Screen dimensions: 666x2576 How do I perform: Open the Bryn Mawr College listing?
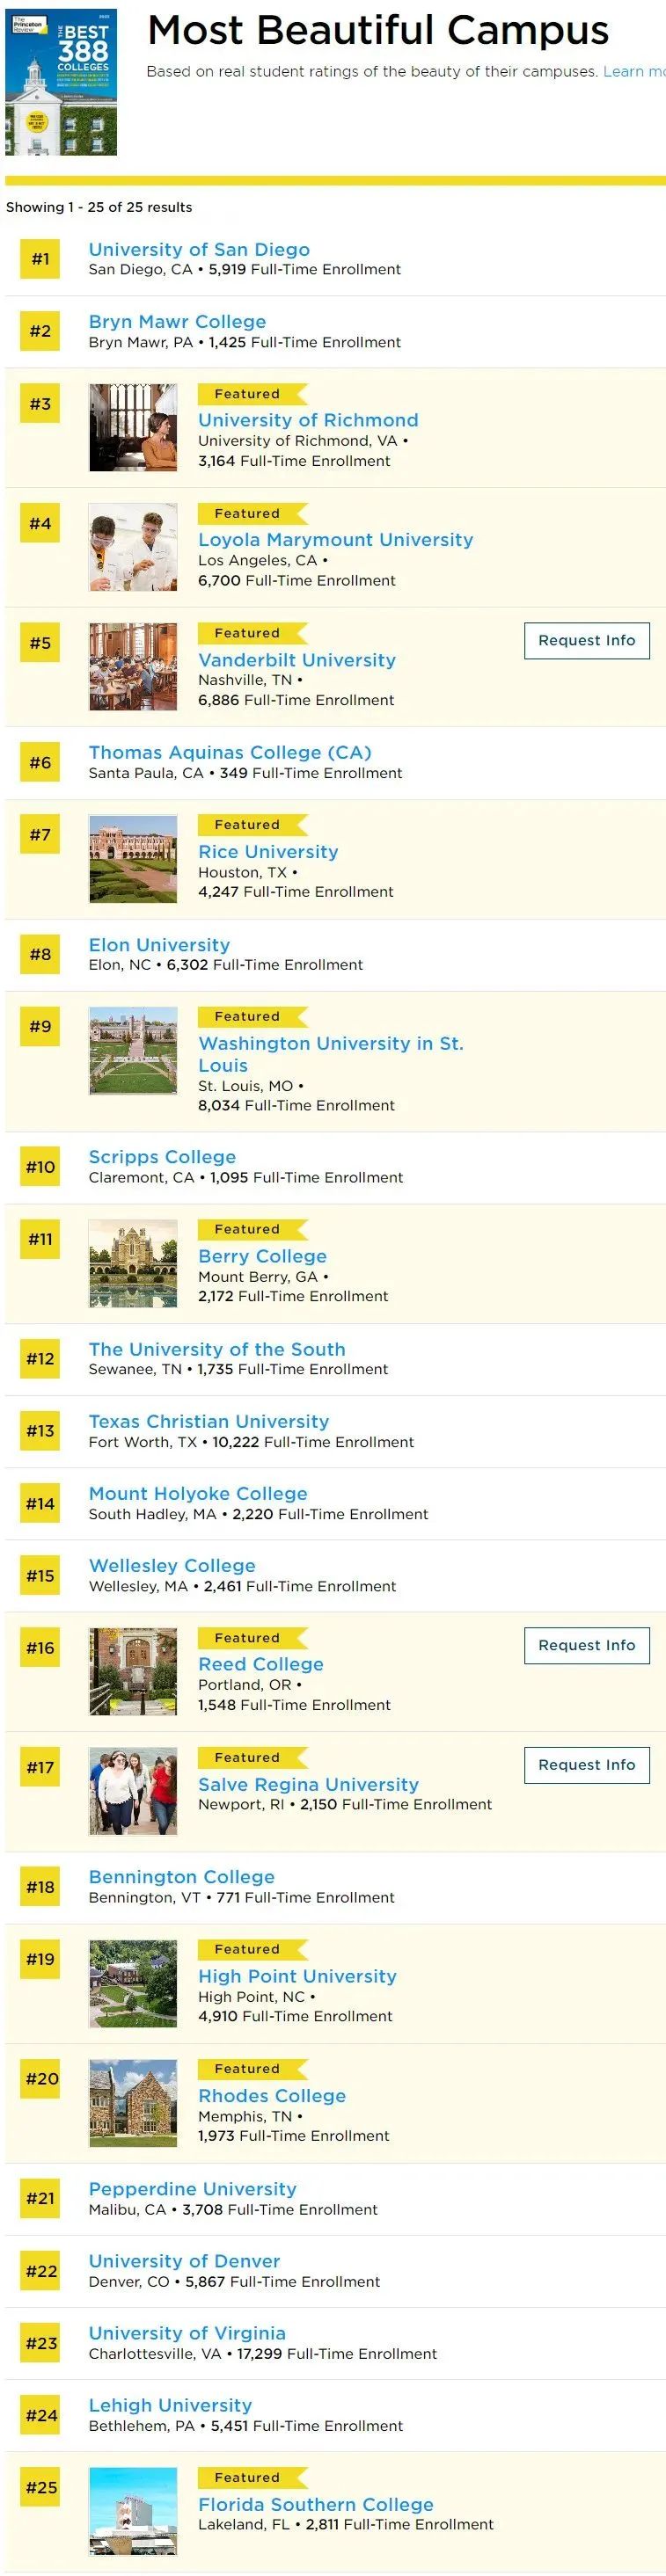click(177, 321)
